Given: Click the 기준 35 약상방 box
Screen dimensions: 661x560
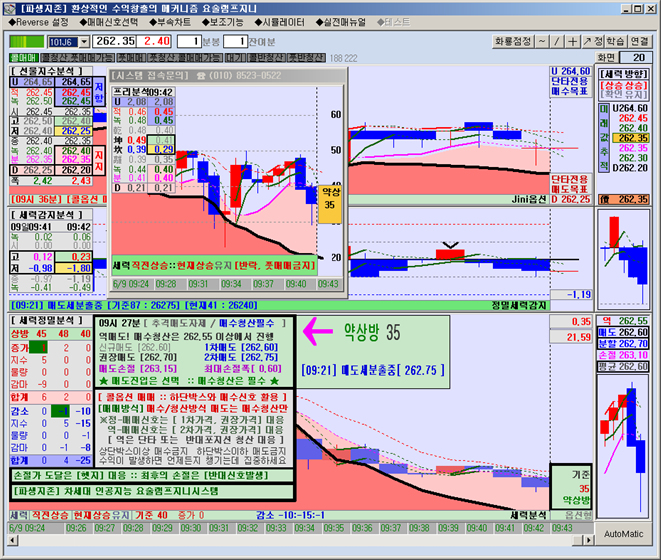Looking at the screenshot, I should pos(571,487).
